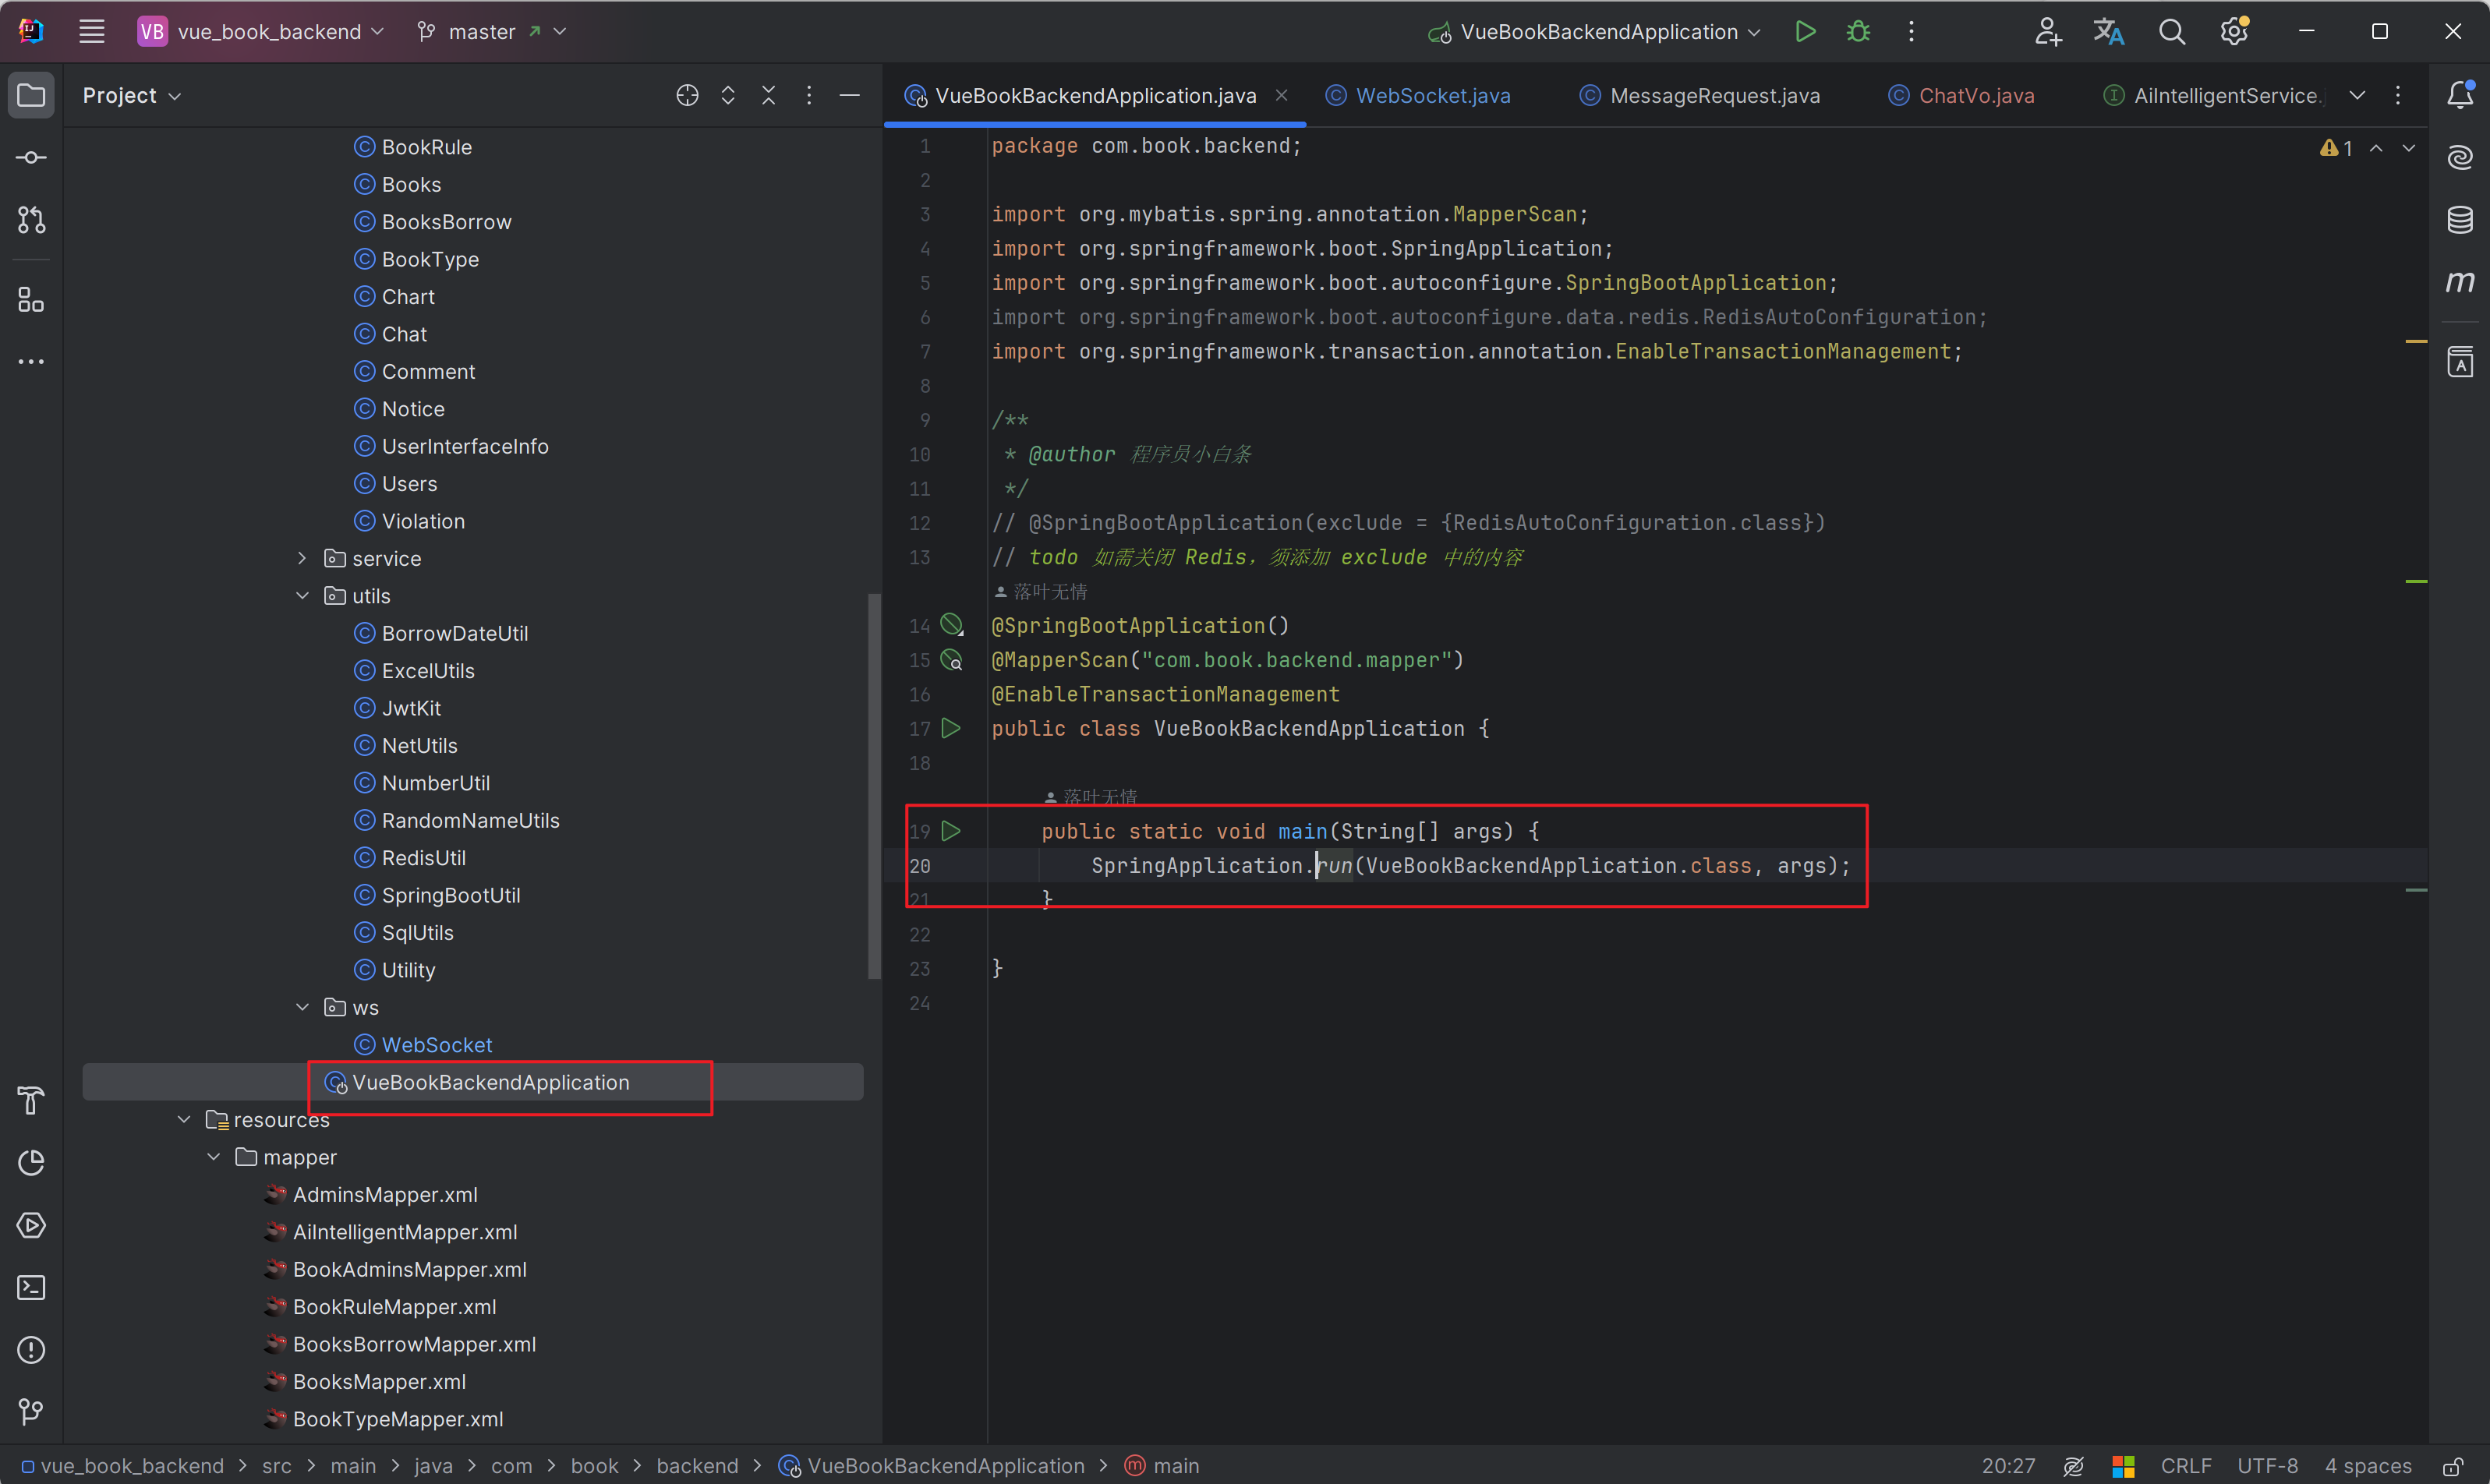Viewport: 2490px width, 1484px height.
Task: Open the Problems tool window
Action: point(31,1350)
